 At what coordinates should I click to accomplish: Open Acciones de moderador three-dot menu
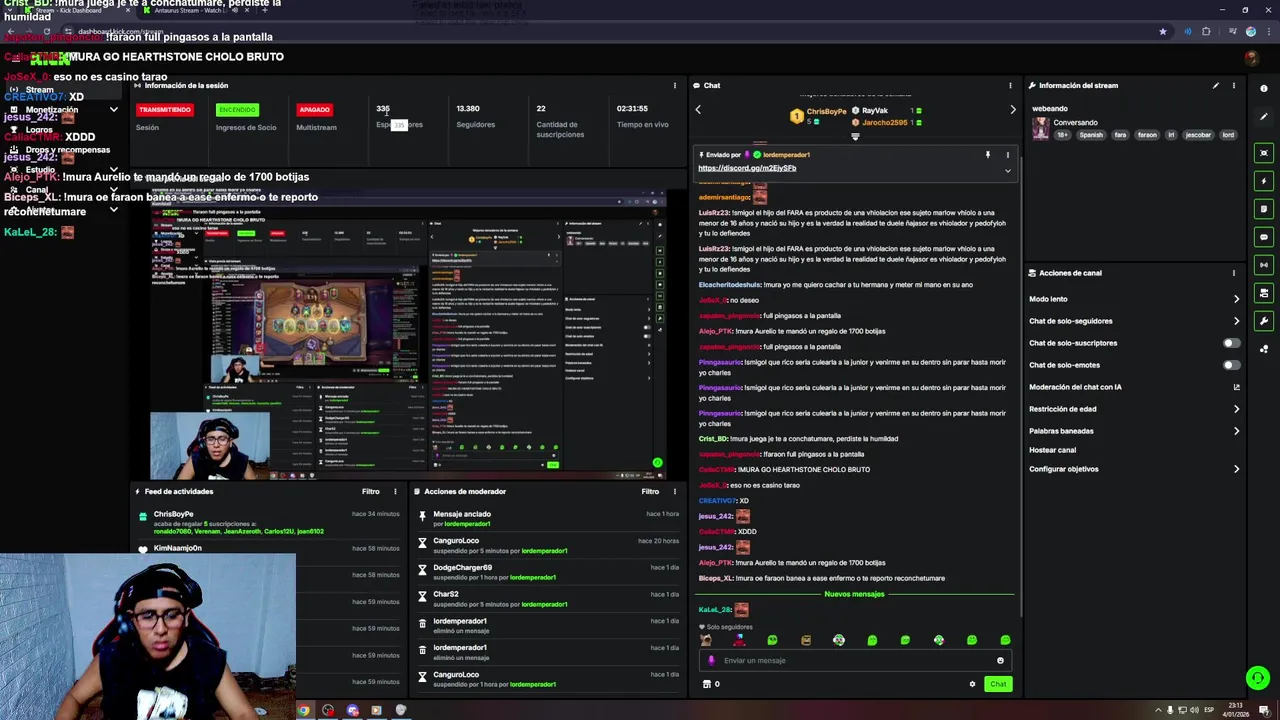[x=674, y=491]
